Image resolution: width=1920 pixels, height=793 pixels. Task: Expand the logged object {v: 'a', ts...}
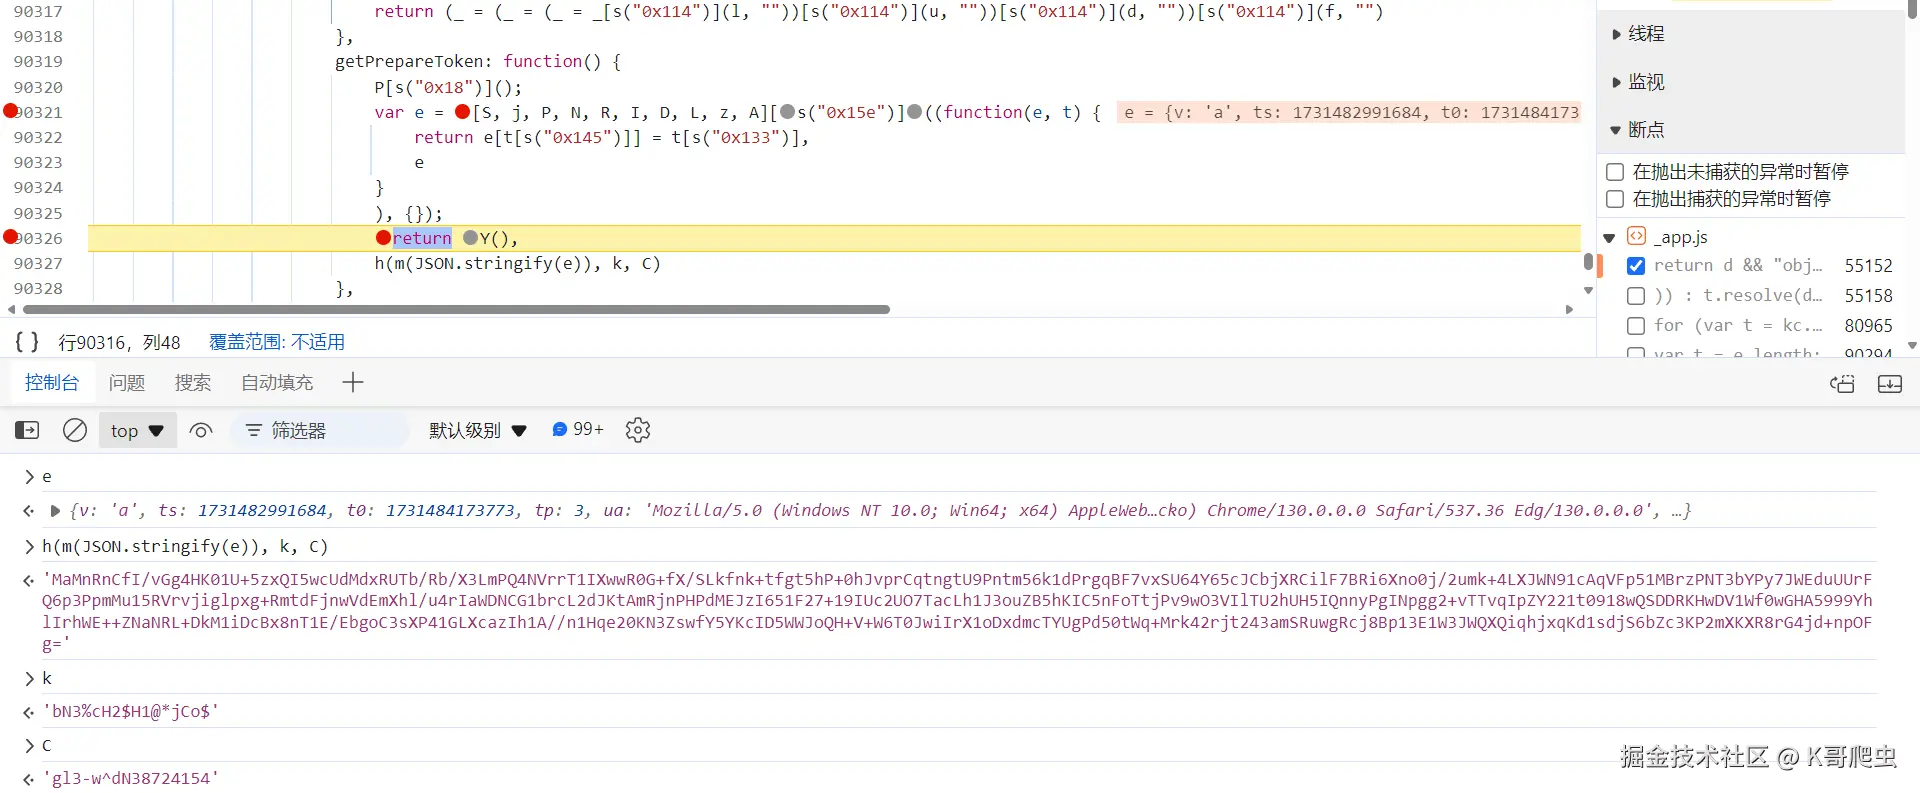pos(55,511)
